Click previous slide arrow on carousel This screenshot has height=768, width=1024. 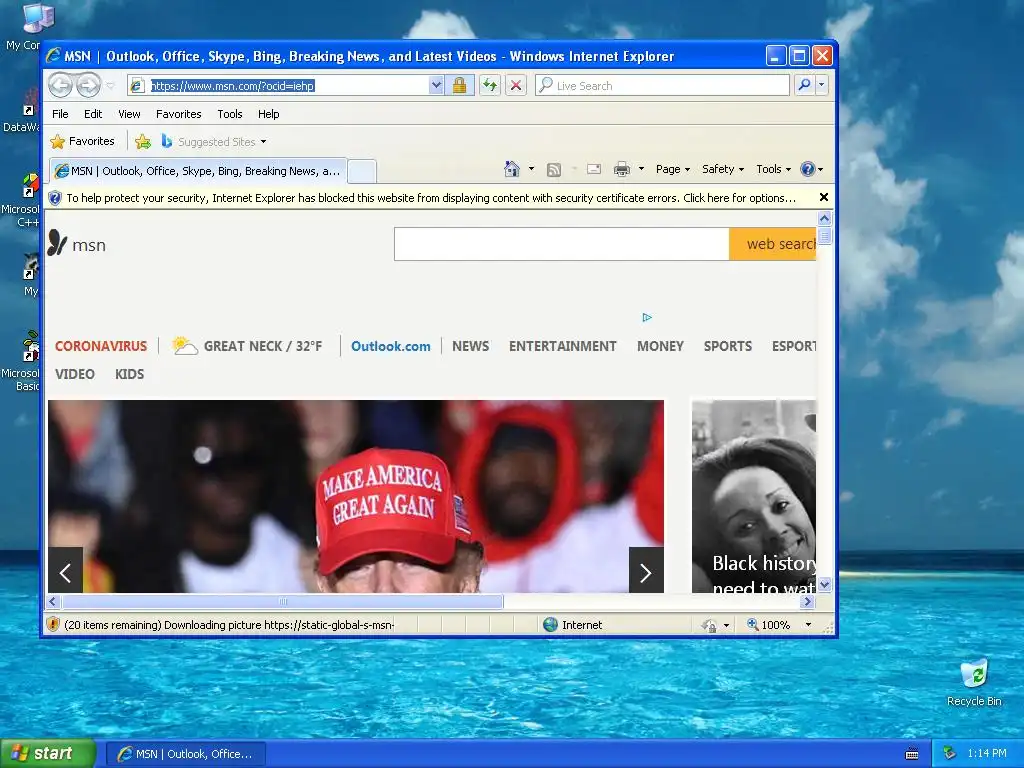65,571
